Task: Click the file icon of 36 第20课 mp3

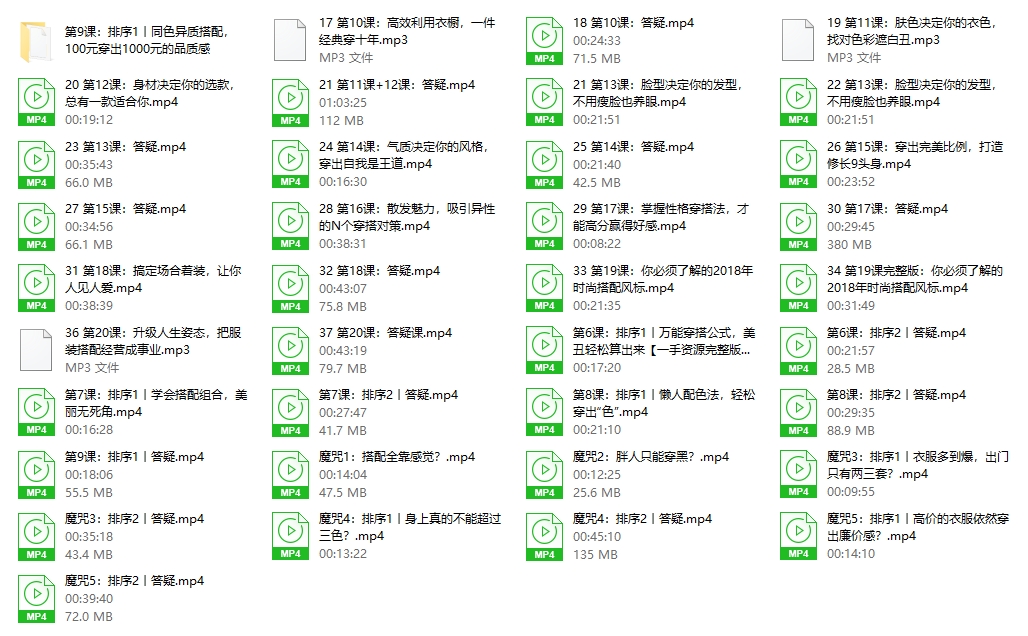Action: click(x=36, y=351)
